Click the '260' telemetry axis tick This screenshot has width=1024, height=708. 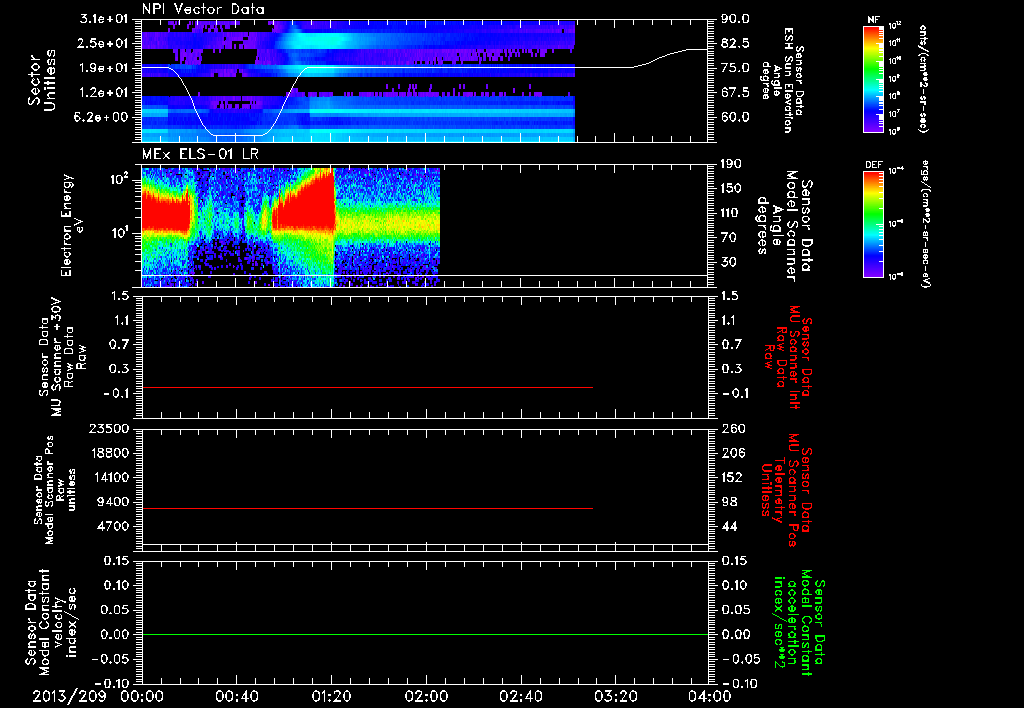click(x=731, y=428)
